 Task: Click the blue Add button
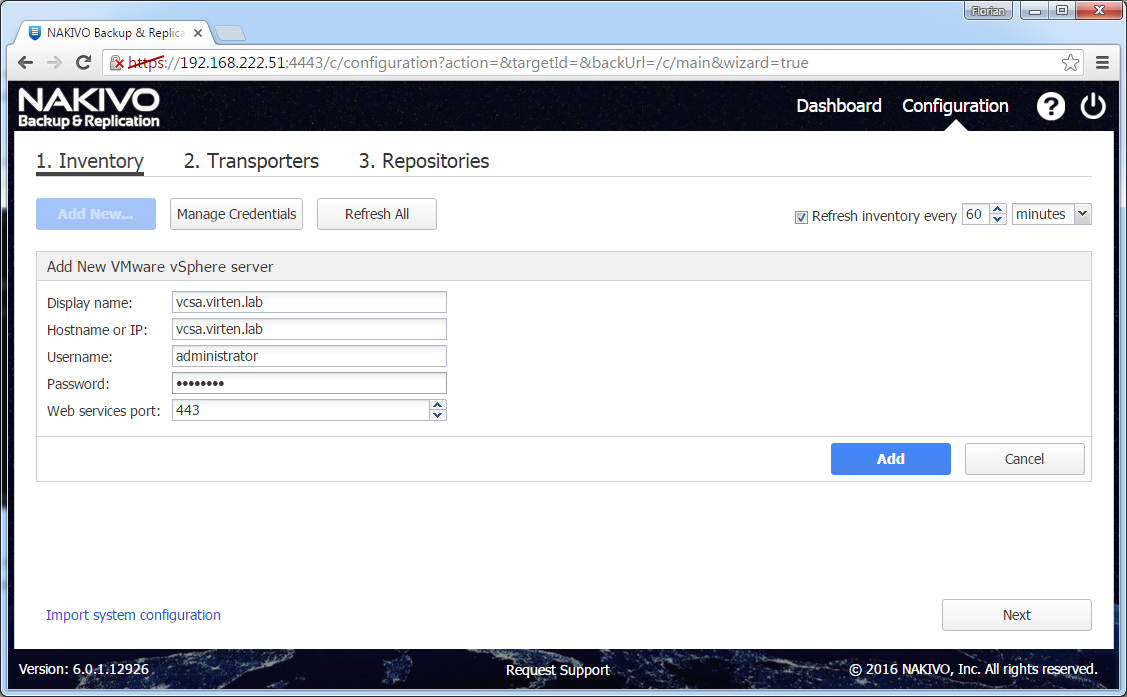tap(891, 459)
